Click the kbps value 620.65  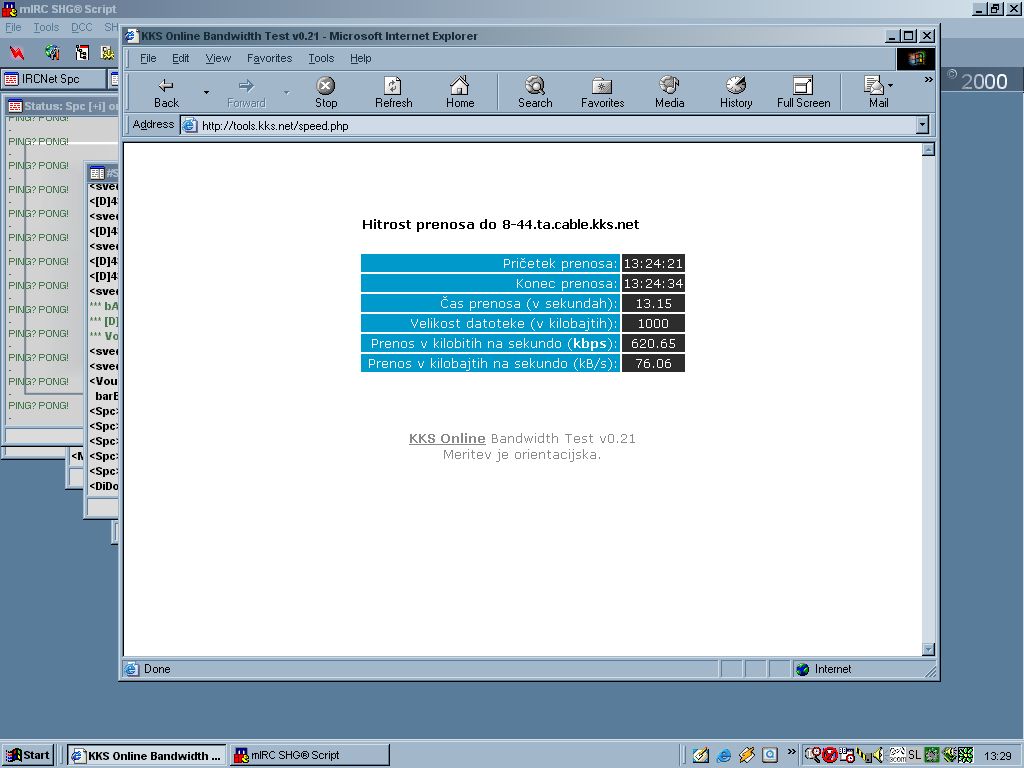point(653,344)
